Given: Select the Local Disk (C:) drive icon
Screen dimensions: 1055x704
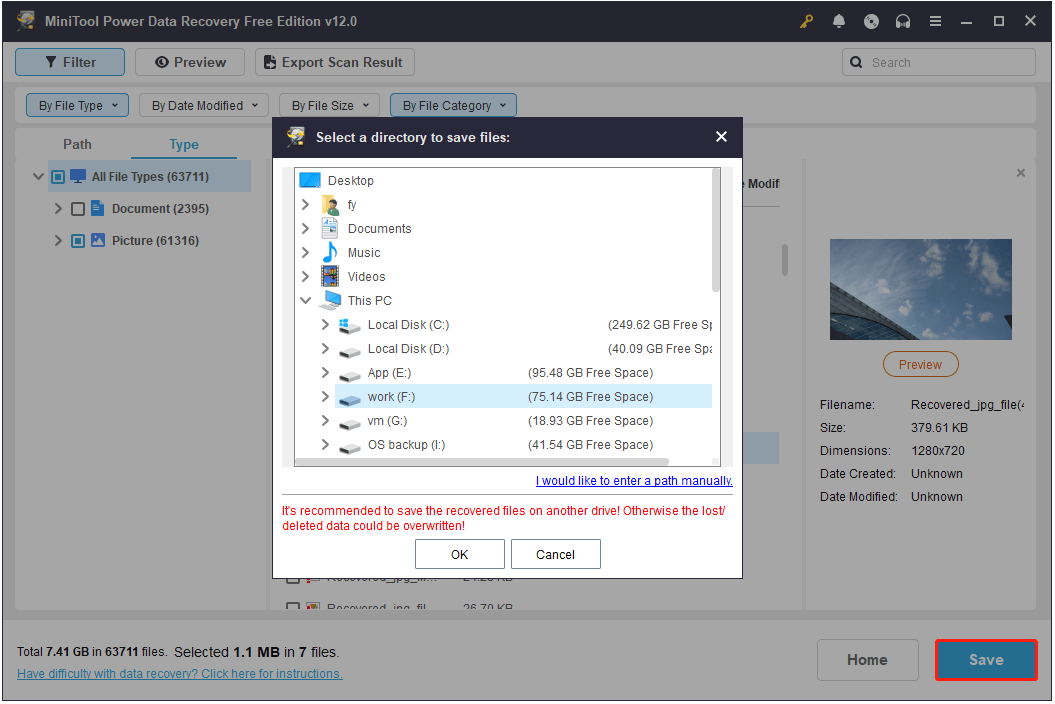Looking at the screenshot, I should pos(349,325).
